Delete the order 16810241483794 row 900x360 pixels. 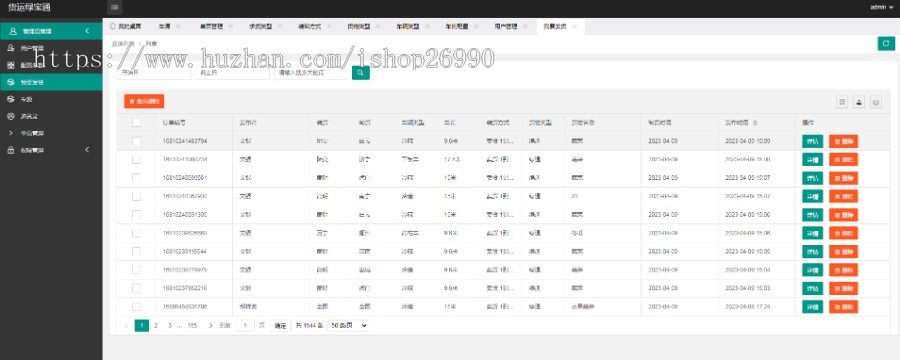[843, 141]
